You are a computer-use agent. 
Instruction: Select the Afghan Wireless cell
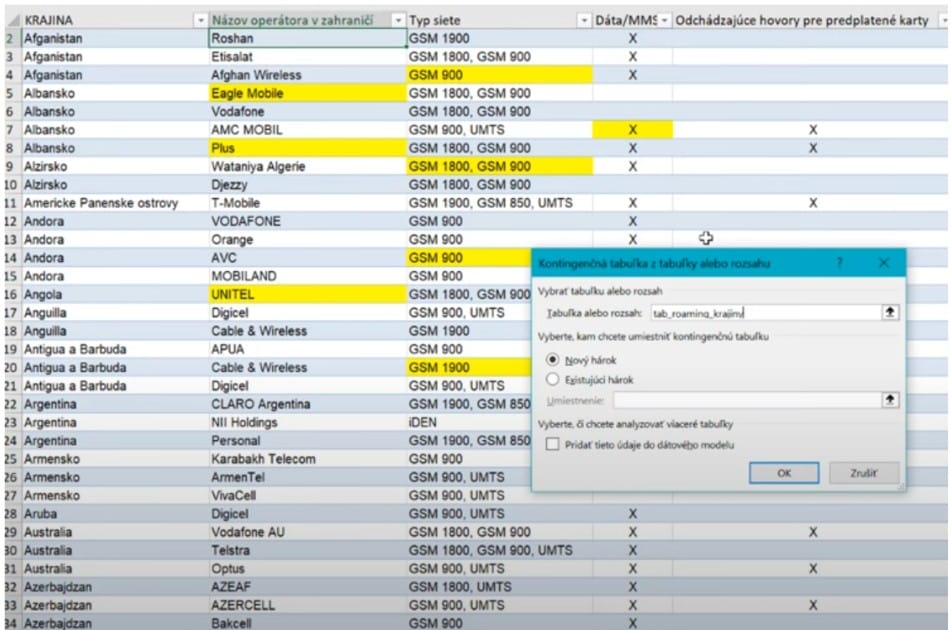pos(308,75)
